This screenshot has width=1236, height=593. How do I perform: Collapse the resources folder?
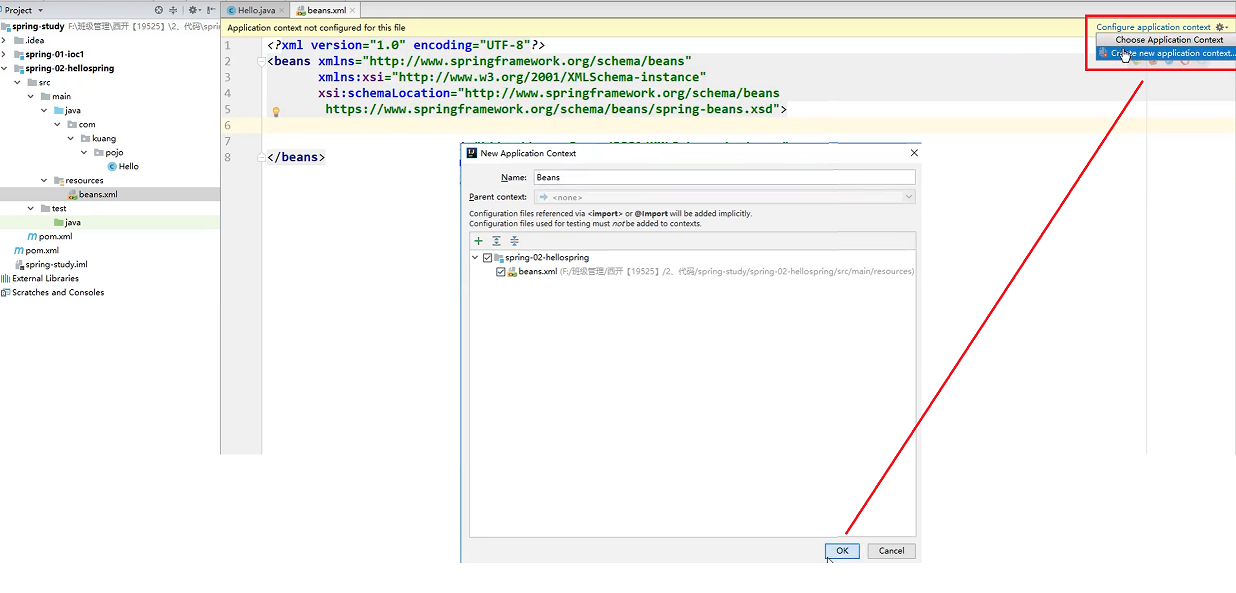pos(44,180)
